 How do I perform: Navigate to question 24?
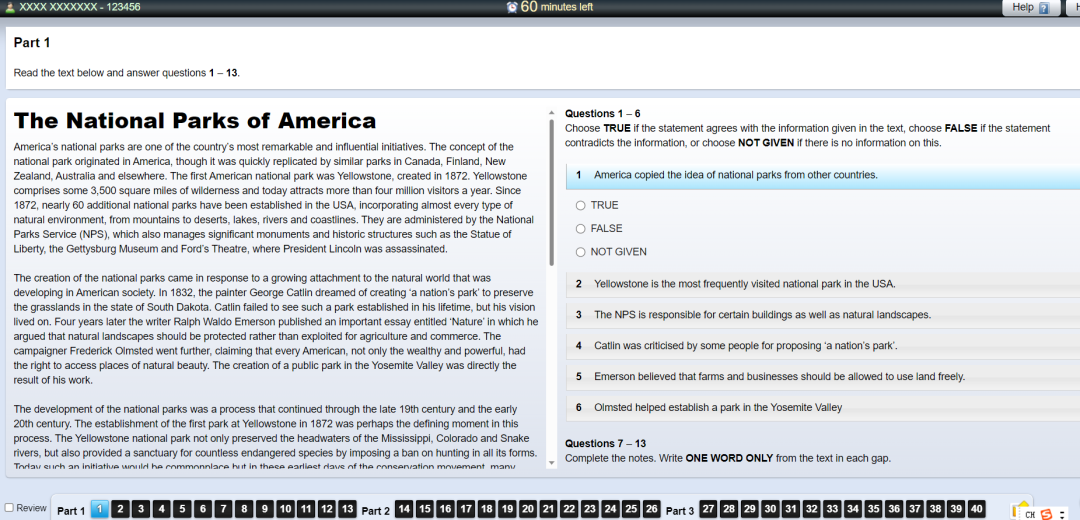611,510
